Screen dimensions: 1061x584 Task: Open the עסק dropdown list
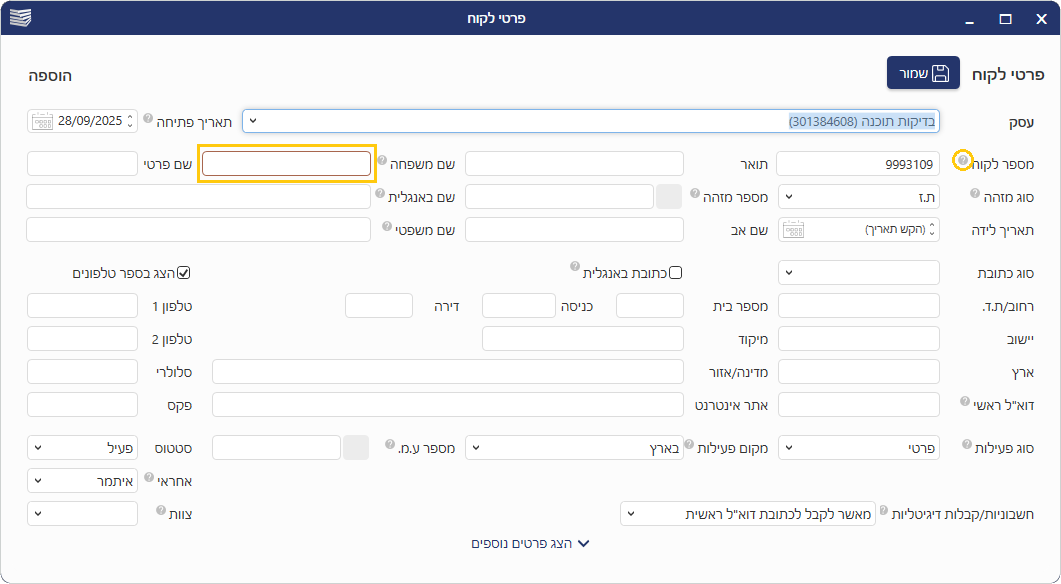253,121
